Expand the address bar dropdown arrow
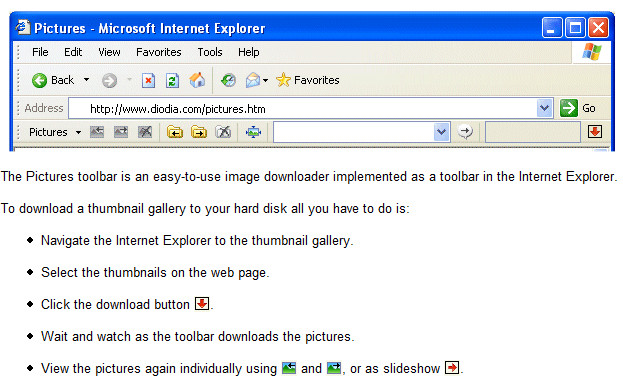 coord(544,108)
